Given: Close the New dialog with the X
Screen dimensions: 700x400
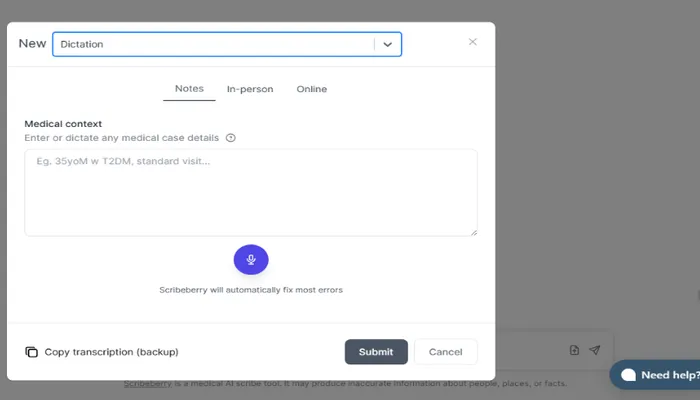Looking at the screenshot, I should 472,42.
